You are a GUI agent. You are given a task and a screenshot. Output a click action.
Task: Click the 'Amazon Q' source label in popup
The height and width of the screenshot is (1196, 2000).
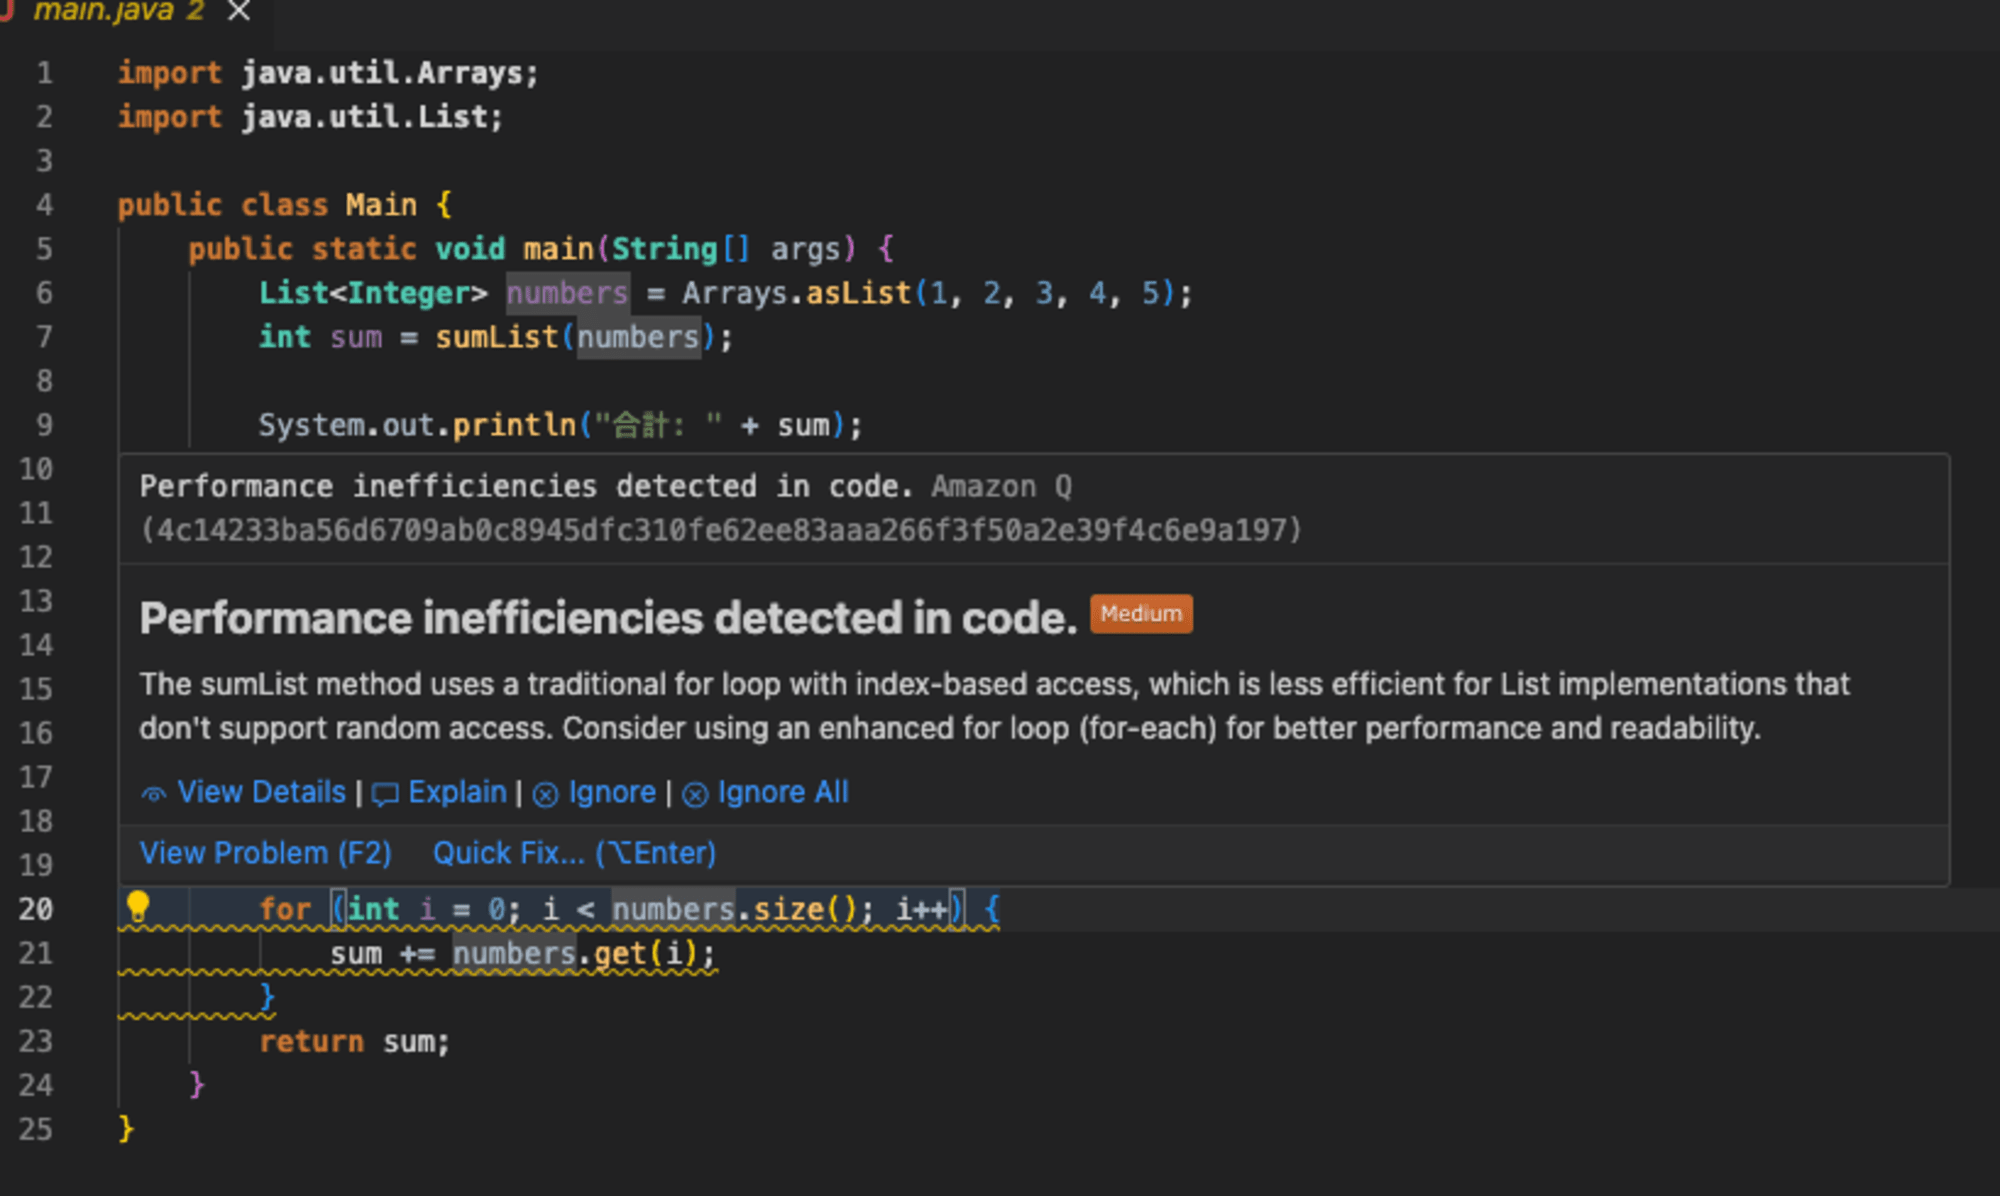(1001, 486)
